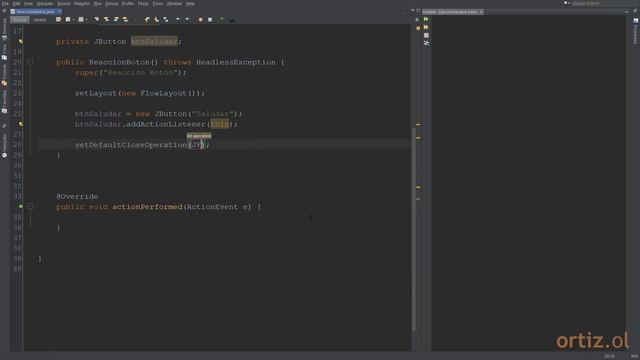
Task: Minimize the Output window group
Action: click(627, 12)
